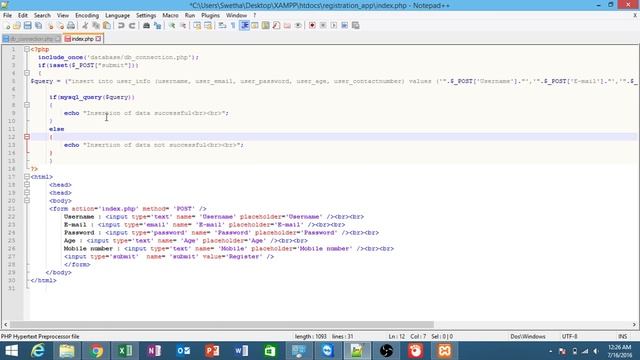
Task: Save the current recorded macro icon
Action: pyautogui.click(x=356, y=26)
